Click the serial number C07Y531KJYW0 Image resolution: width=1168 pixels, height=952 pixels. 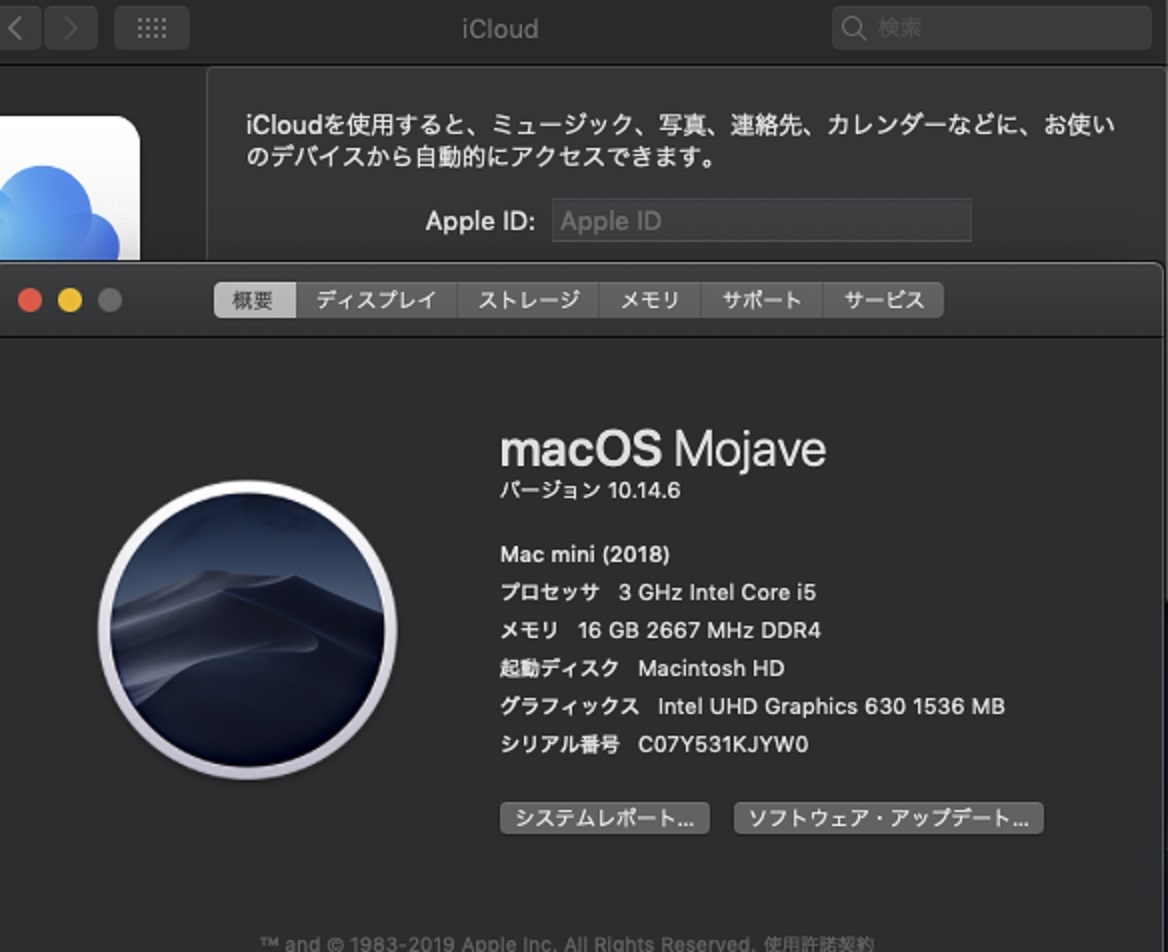[723, 744]
